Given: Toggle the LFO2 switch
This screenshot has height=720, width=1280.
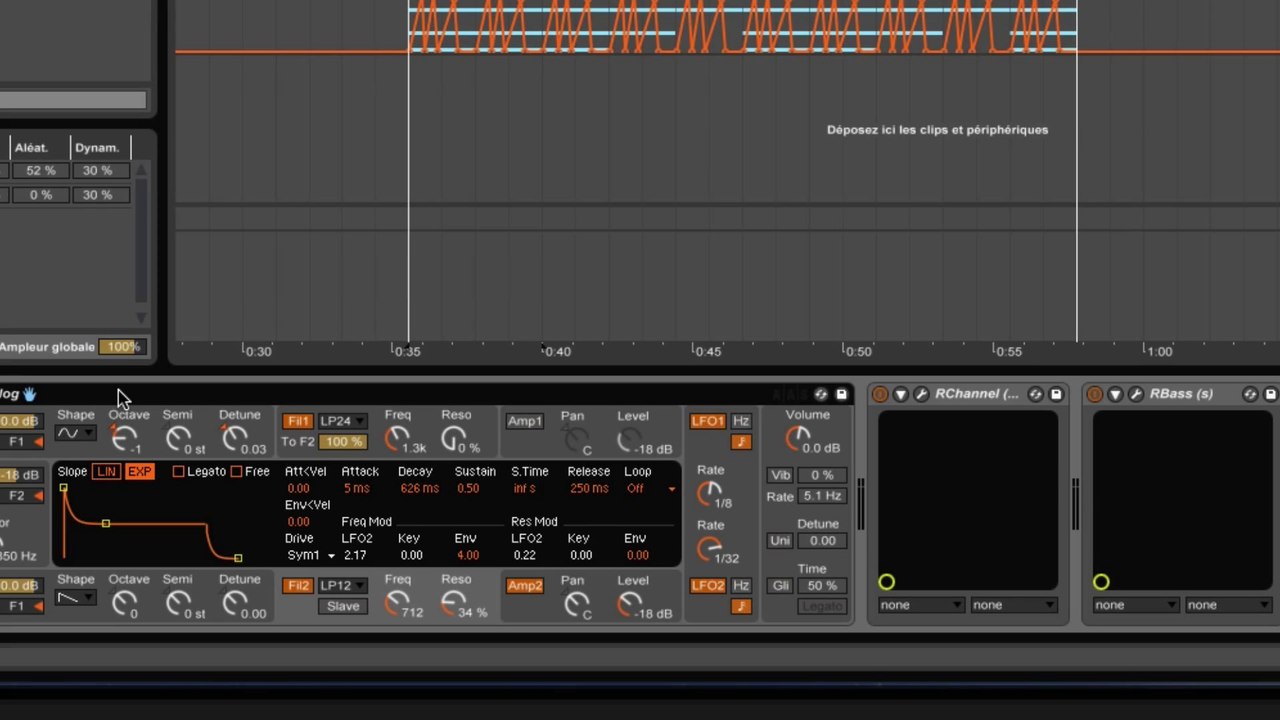Looking at the screenshot, I should 708,585.
